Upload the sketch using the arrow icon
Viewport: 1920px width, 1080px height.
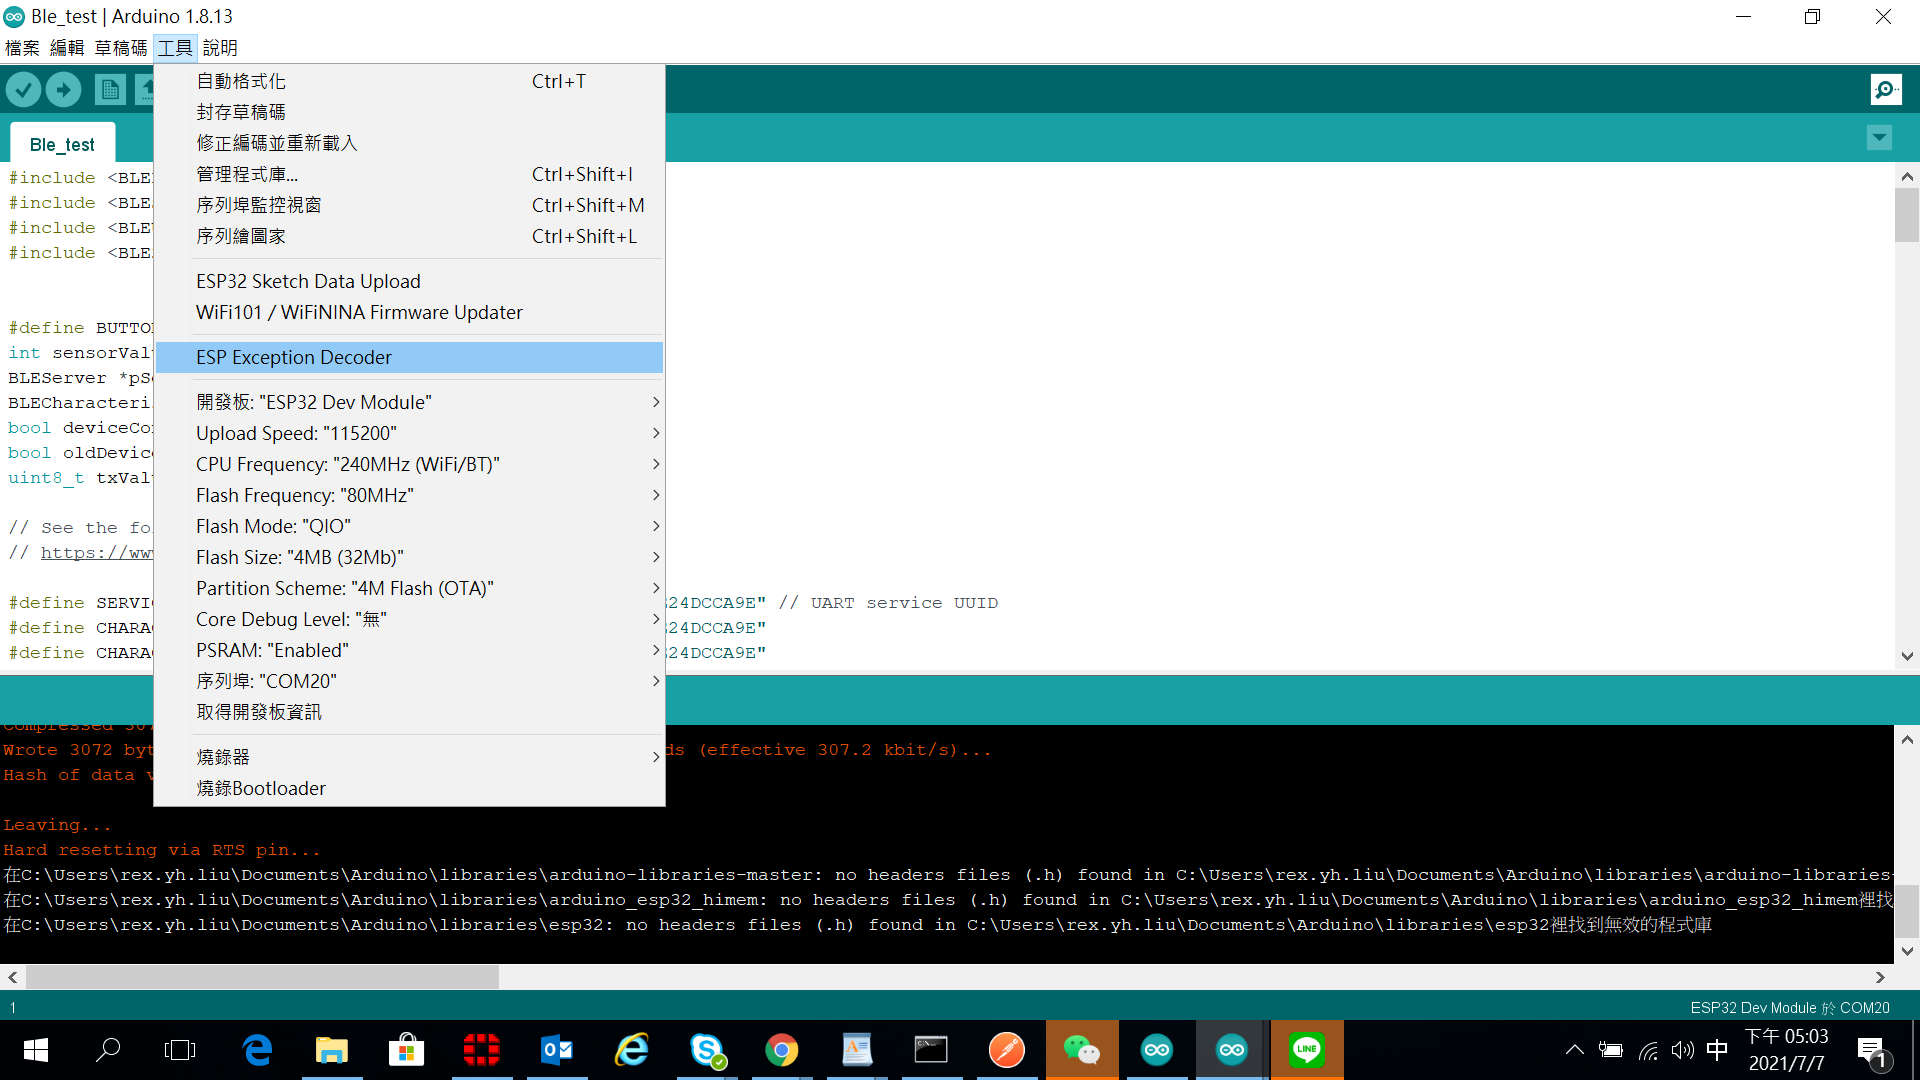[x=62, y=89]
